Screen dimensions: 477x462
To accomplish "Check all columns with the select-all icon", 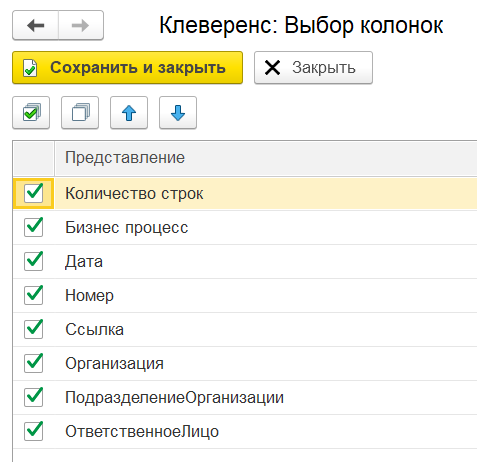I will 31,113.
